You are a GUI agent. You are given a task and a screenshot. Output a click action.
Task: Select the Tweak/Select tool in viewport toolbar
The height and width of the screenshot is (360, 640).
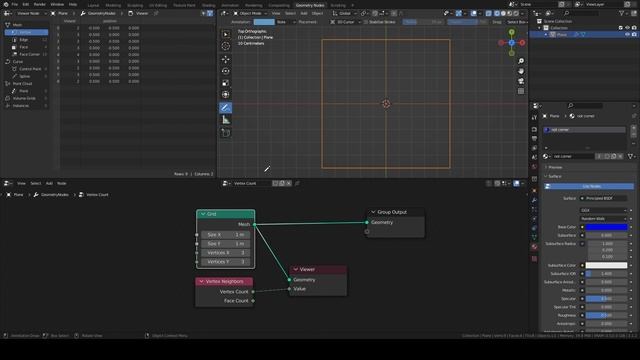click(x=226, y=34)
